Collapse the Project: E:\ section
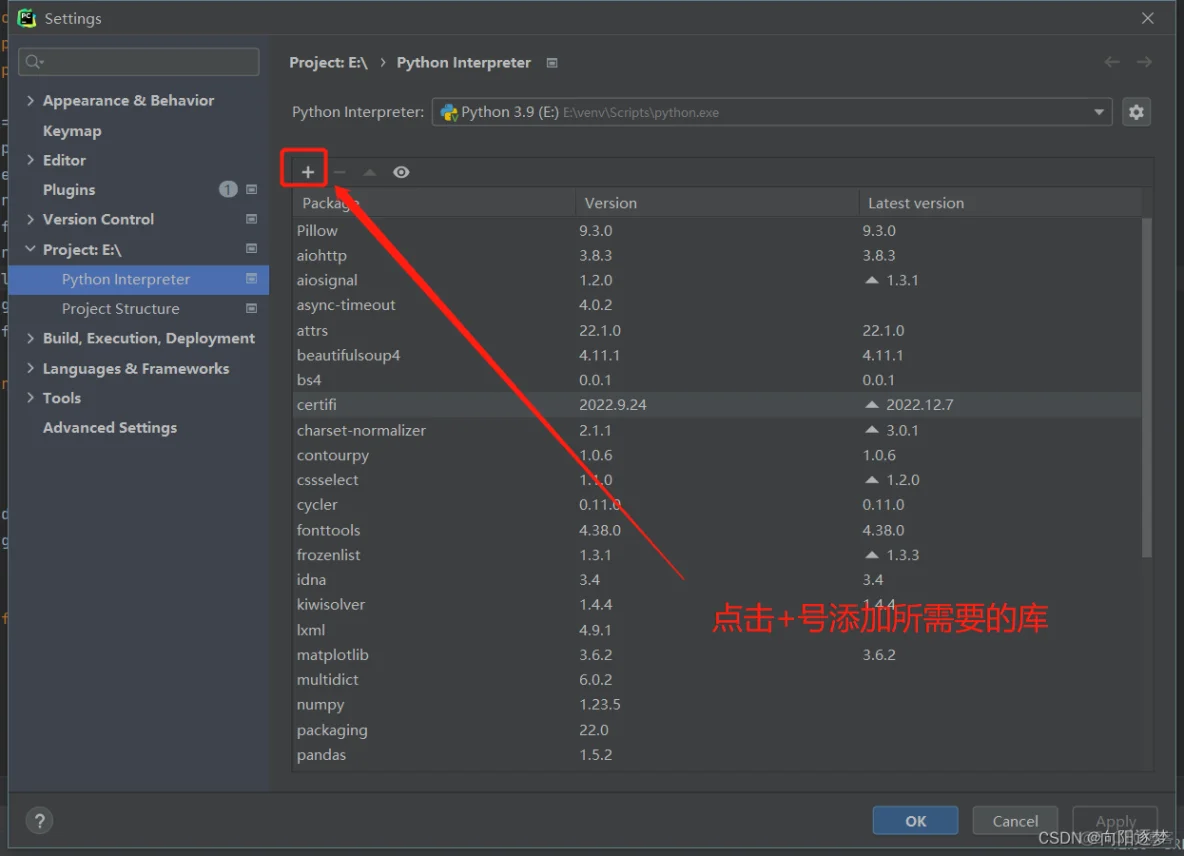Viewport: 1184px width, 856px height. pyautogui.click(x=30, y=249)
